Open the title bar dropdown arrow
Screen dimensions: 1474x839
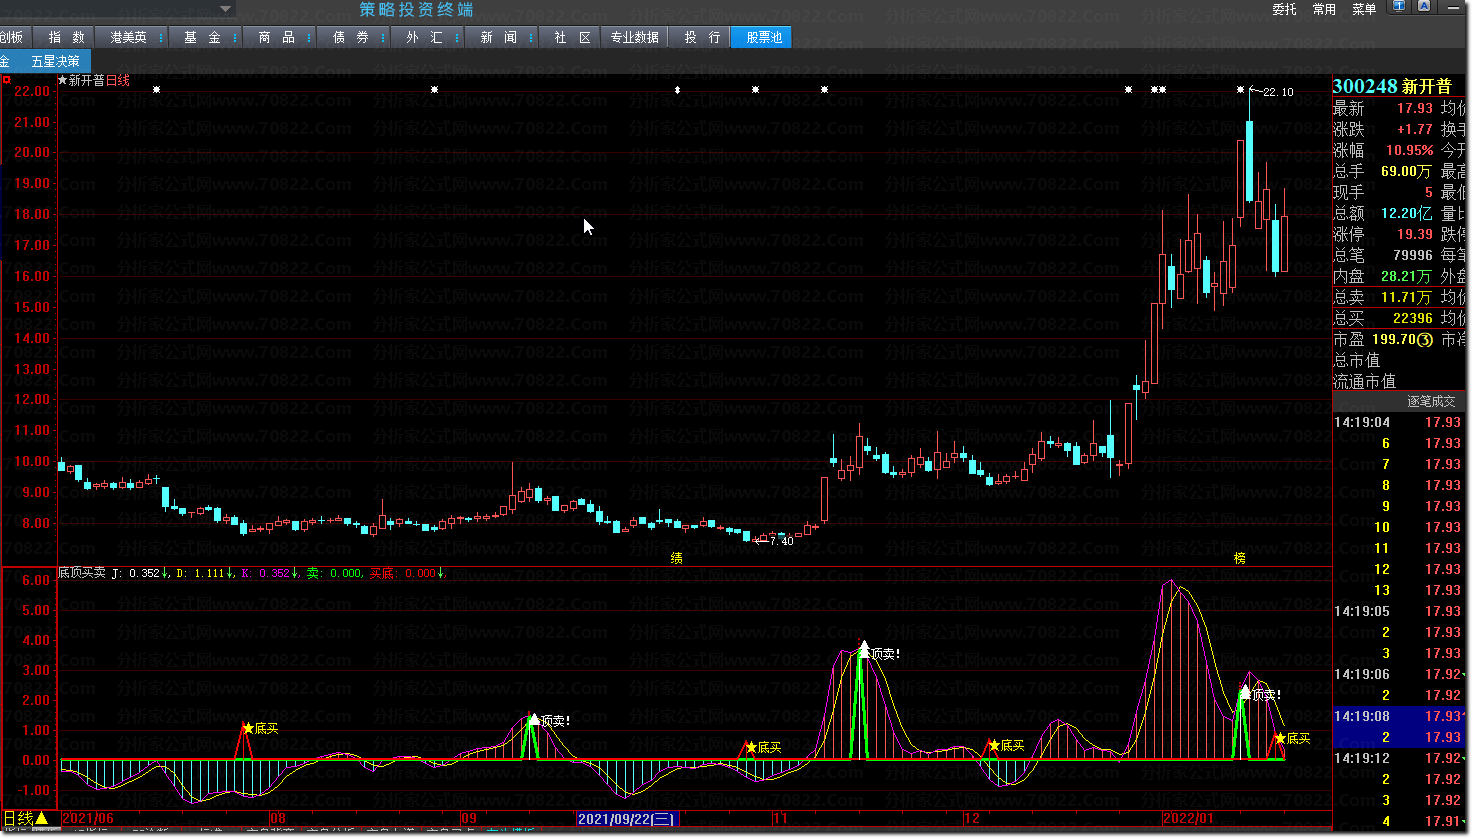tap(226, 9)
